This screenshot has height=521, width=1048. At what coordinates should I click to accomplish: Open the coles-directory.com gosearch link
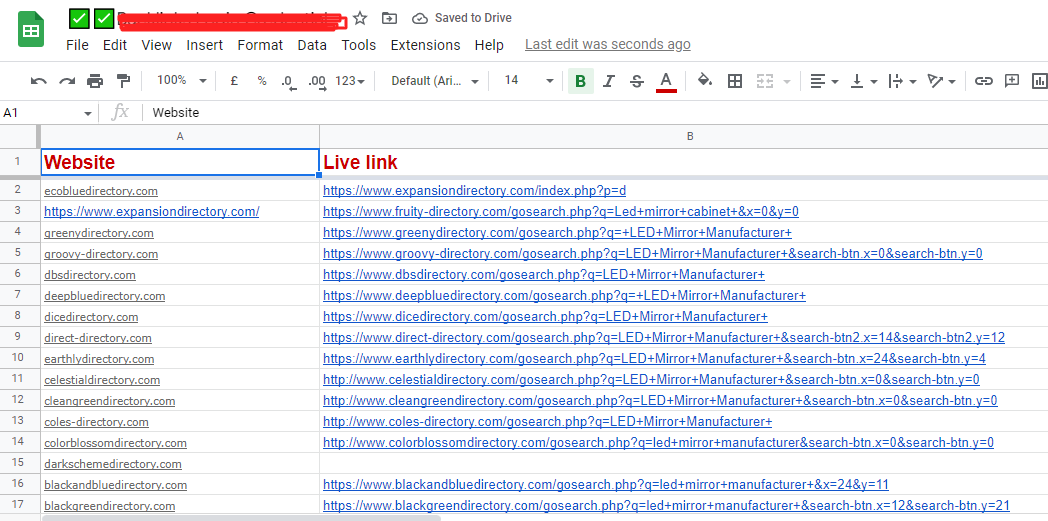click(547, 421)
